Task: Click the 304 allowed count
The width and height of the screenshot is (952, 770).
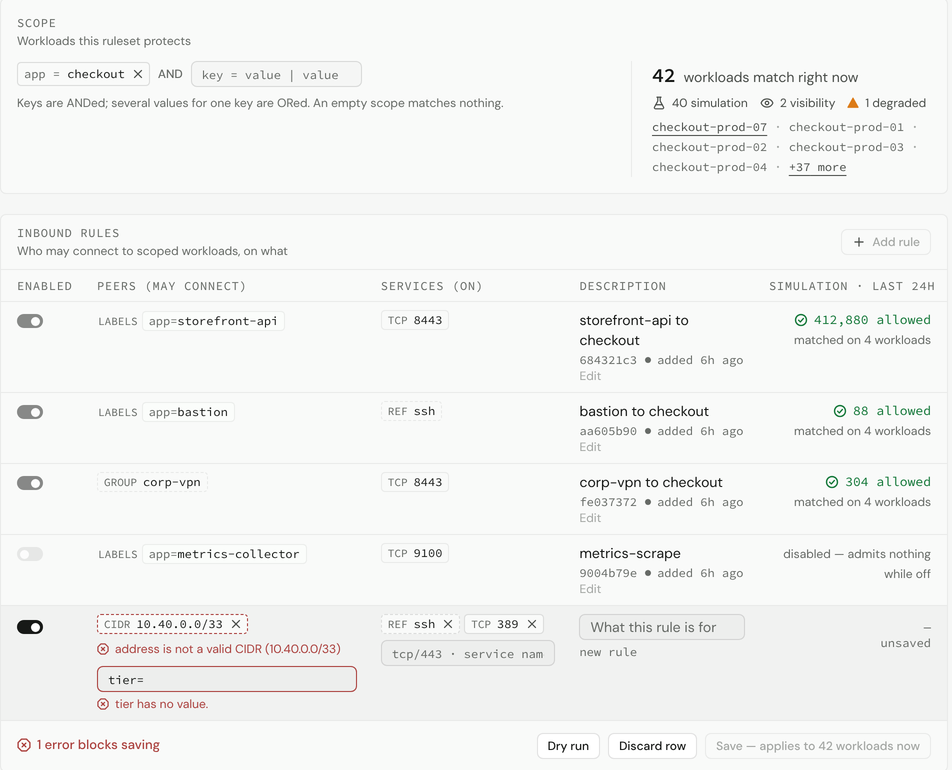Action: tap(888, 482)
